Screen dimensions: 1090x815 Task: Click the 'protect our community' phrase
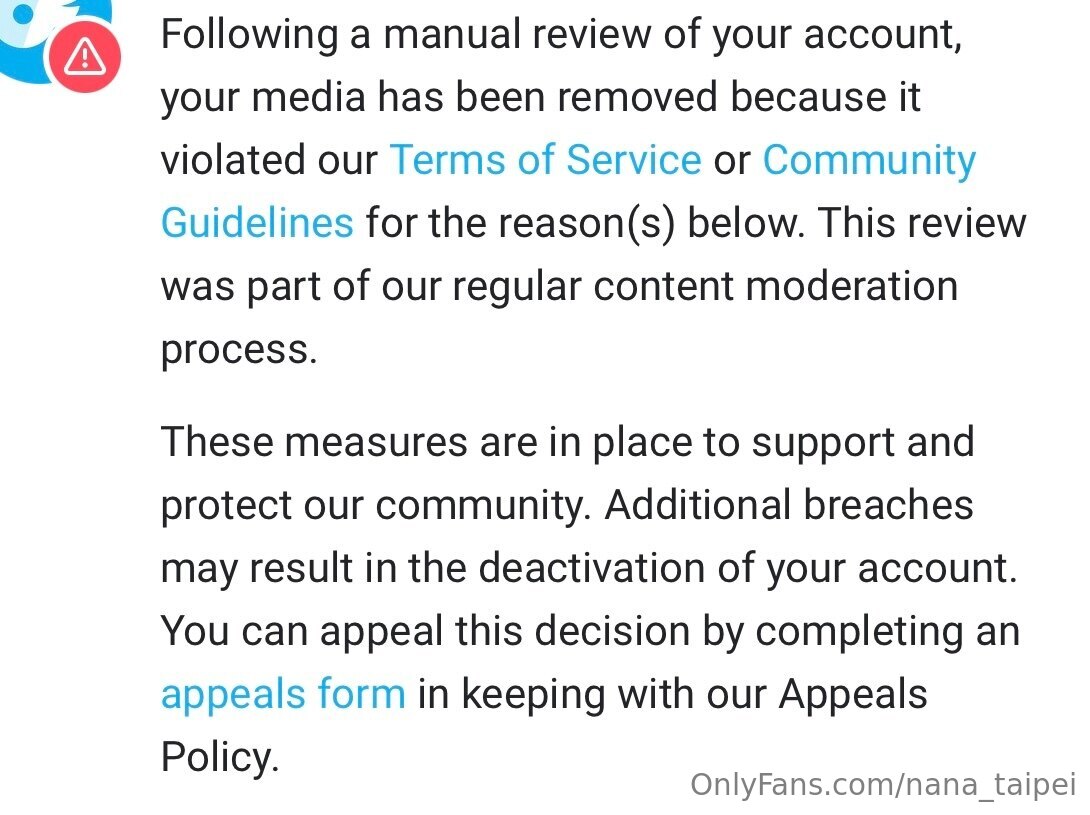click(x=372, y=506)
